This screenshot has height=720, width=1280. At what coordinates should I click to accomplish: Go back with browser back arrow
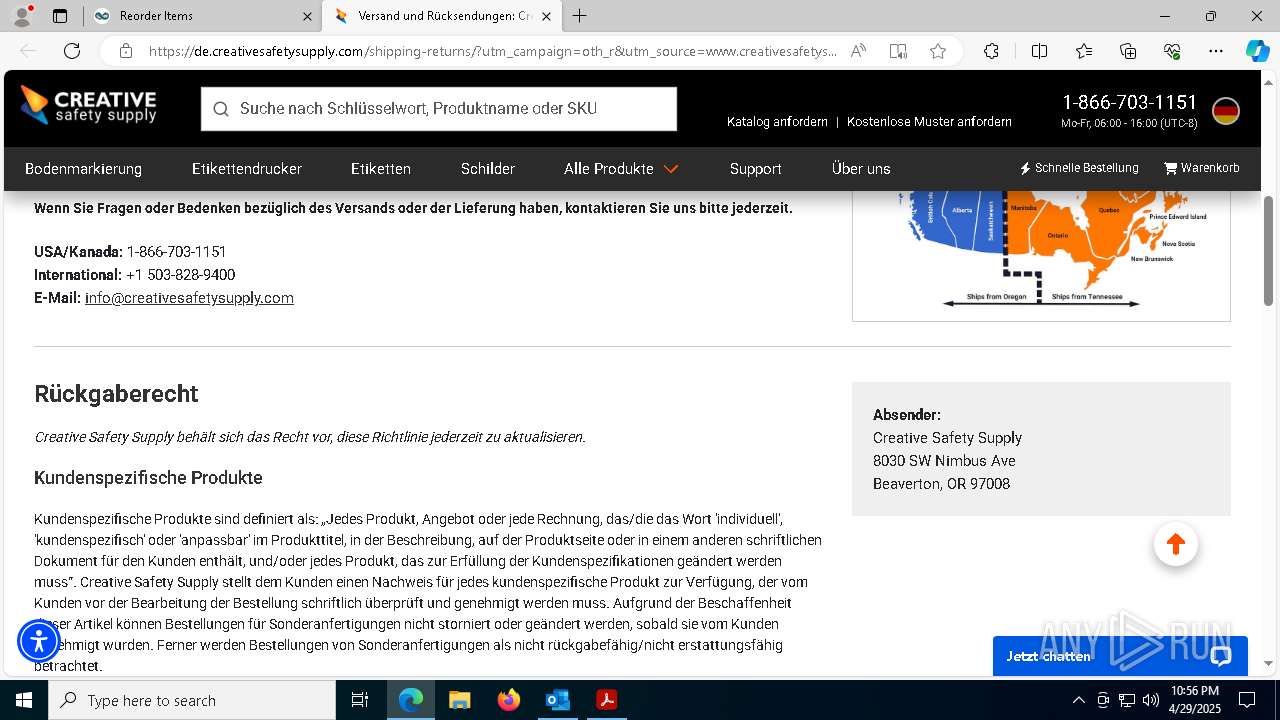28,51
